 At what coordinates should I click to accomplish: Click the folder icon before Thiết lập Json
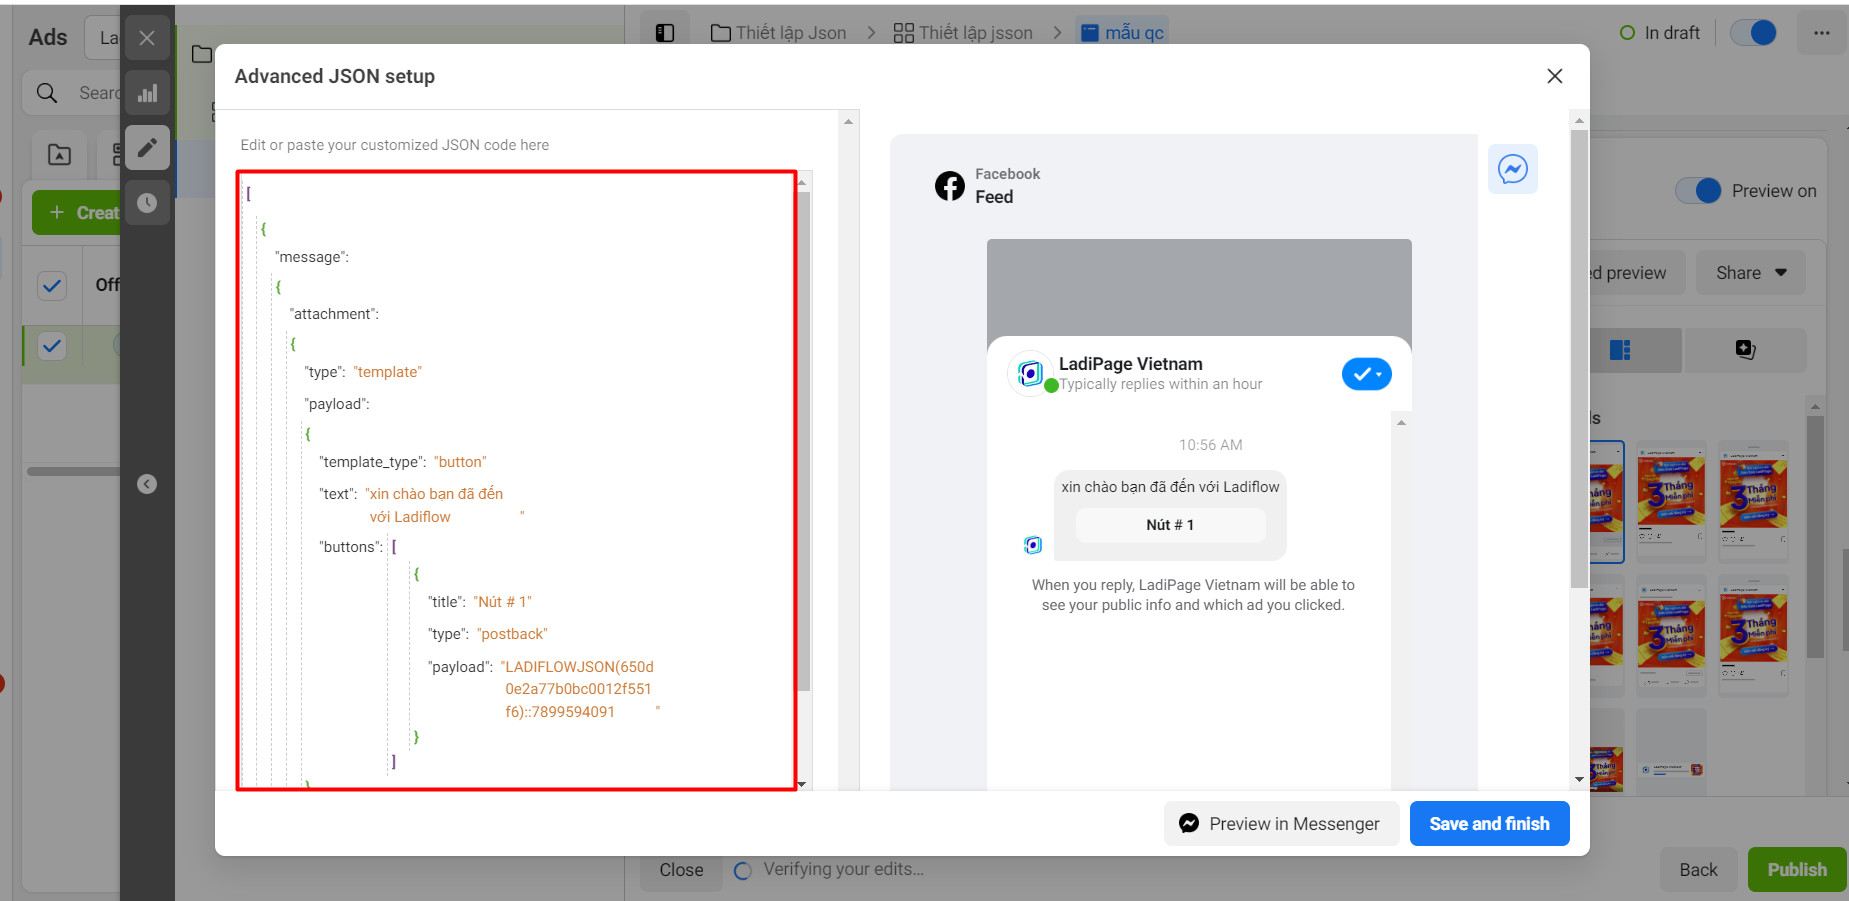(720, 33)
